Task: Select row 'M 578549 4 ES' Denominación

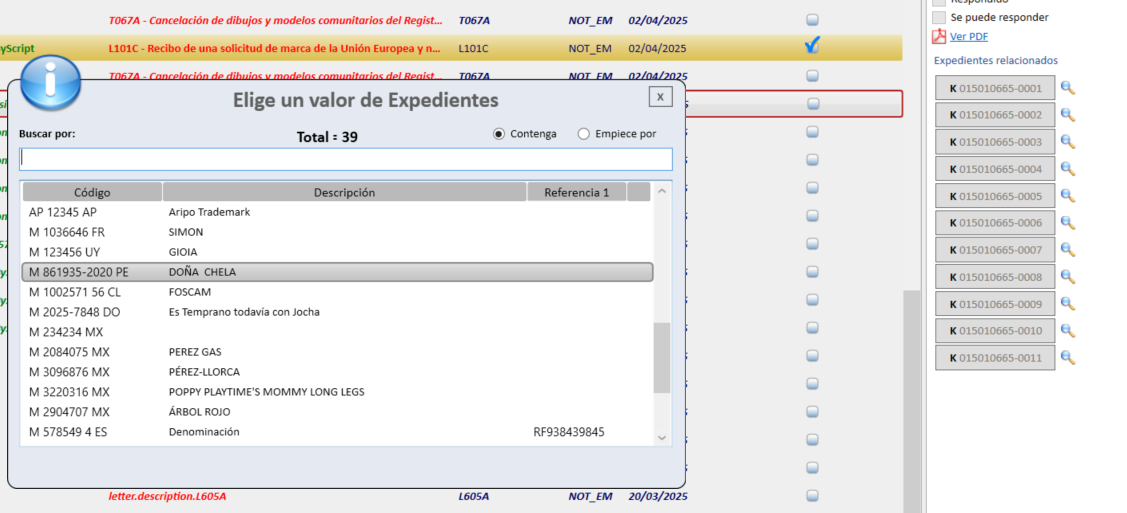Action: pyautogui.click(x=337, y=432)
